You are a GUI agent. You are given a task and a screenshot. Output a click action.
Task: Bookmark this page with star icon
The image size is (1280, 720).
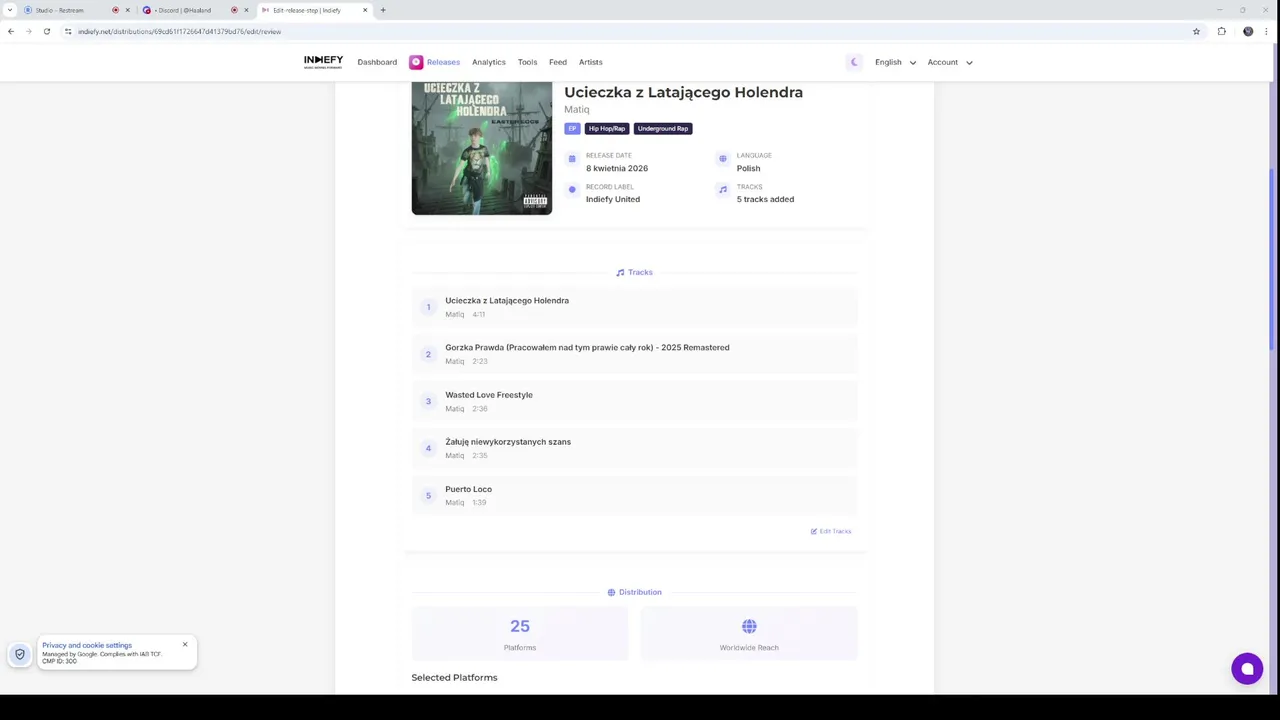(1196, 31)
